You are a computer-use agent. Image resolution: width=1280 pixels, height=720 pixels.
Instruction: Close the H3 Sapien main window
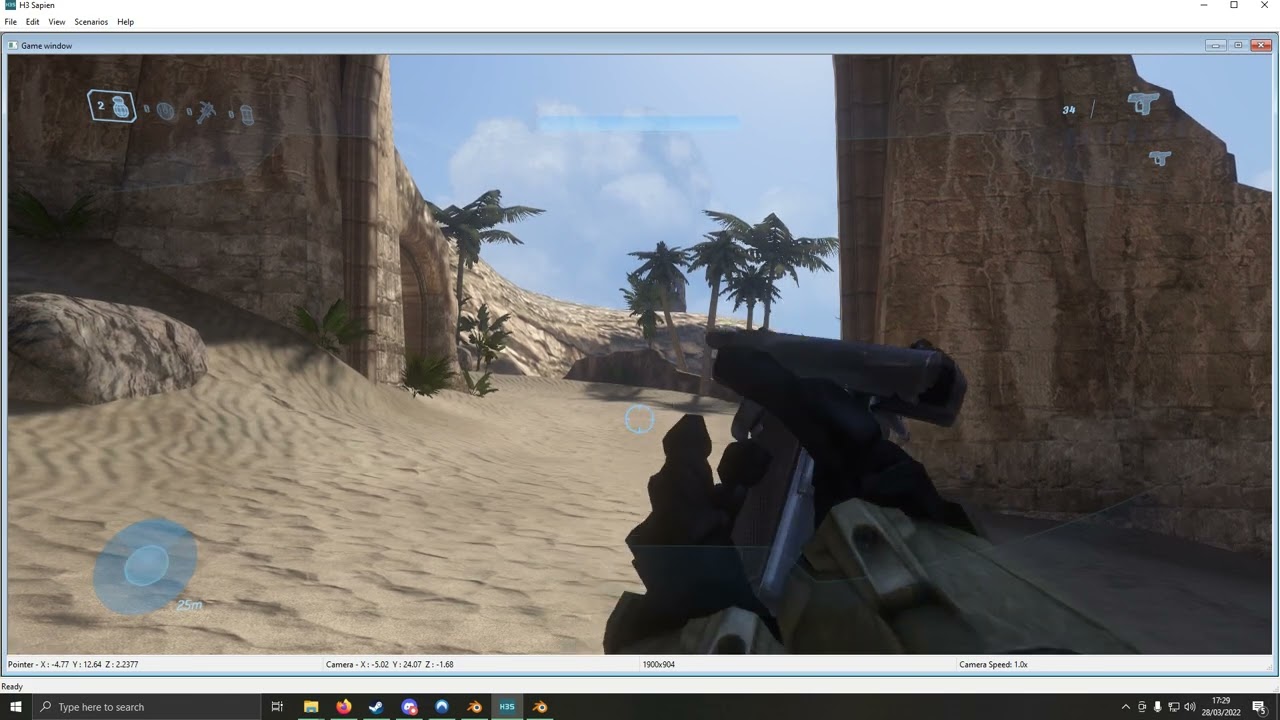pyautogui.click(x=1264, y=6)
